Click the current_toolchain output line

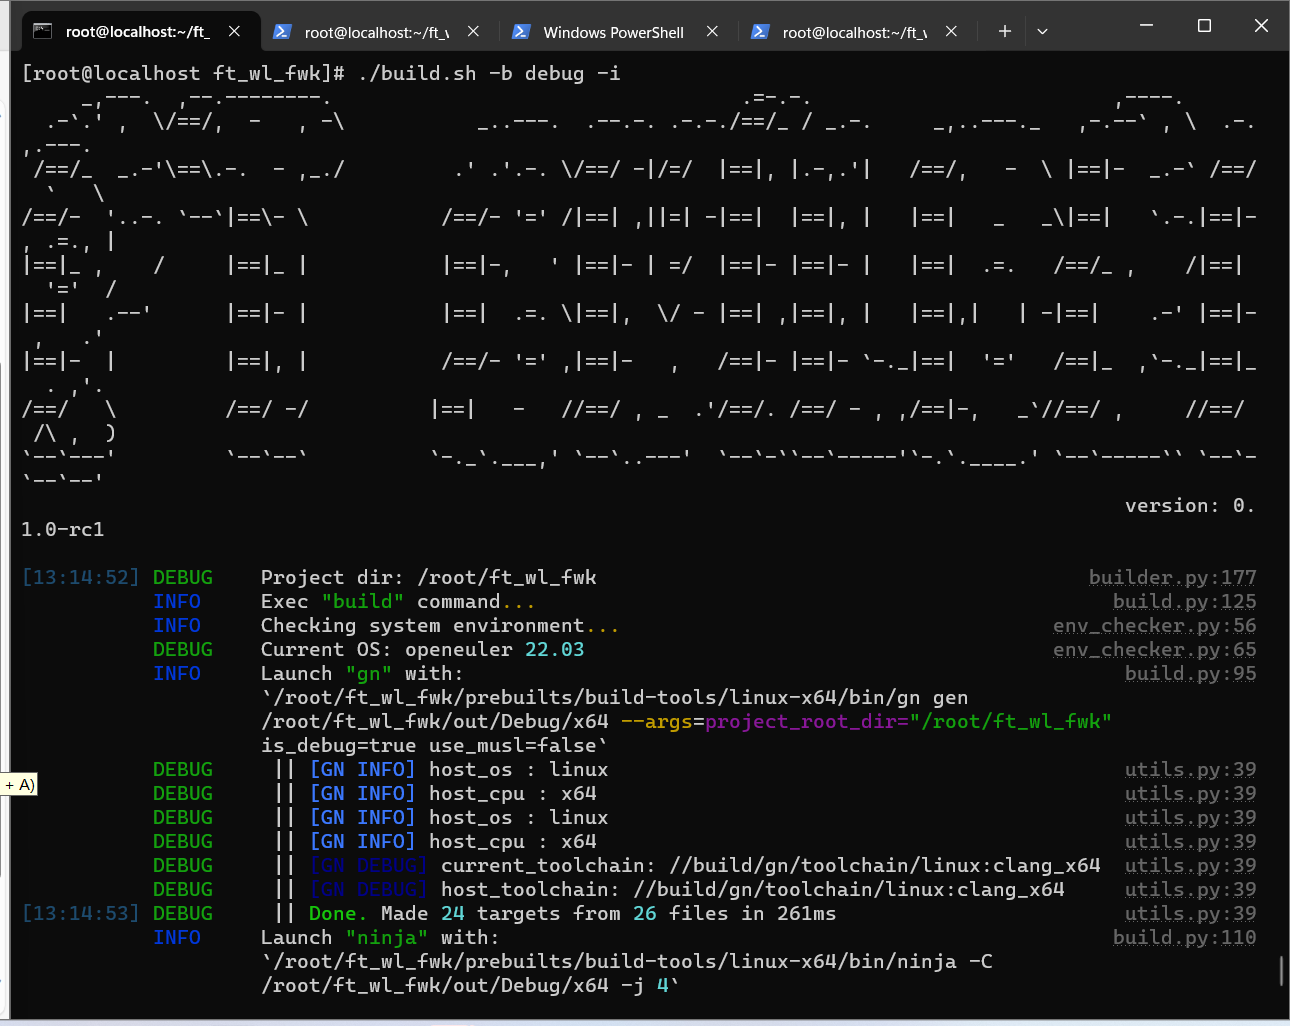coord(770,865)
